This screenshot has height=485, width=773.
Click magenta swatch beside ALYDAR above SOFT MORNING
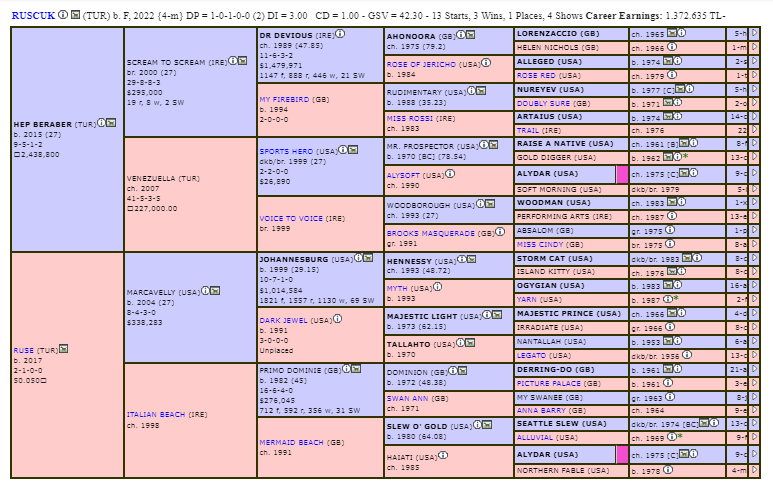(622, 174)
